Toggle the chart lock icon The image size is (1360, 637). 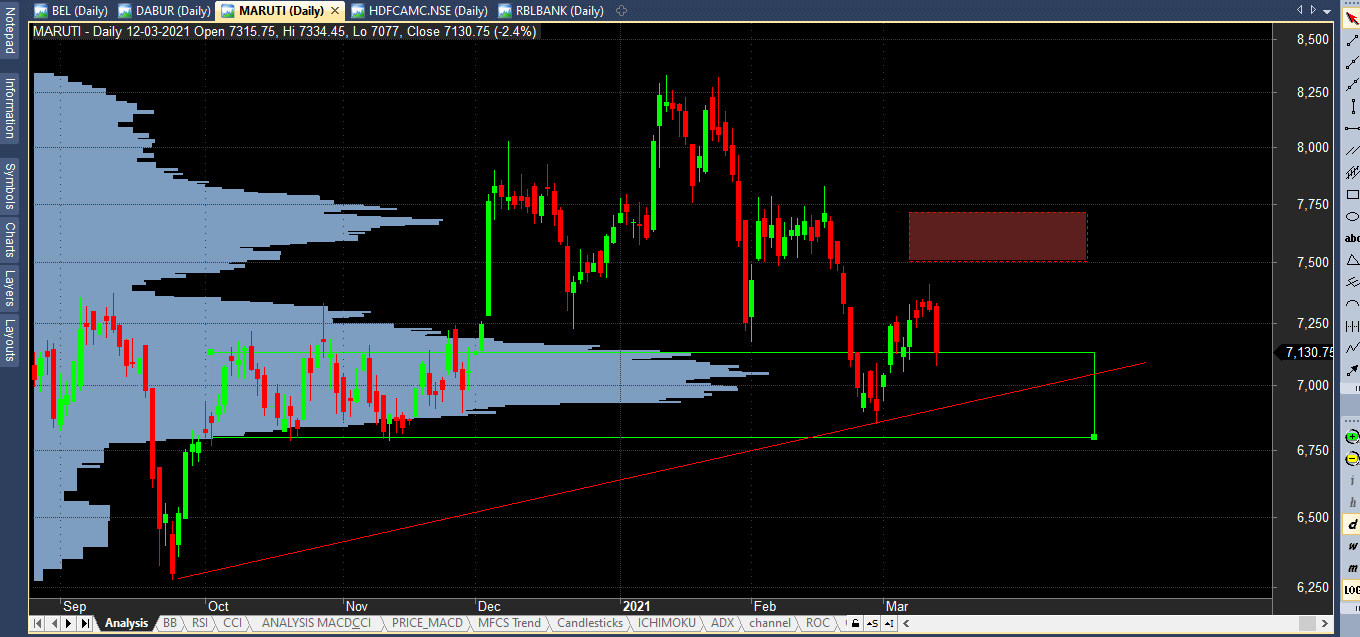pyautogui.click(x=857, y=623)
